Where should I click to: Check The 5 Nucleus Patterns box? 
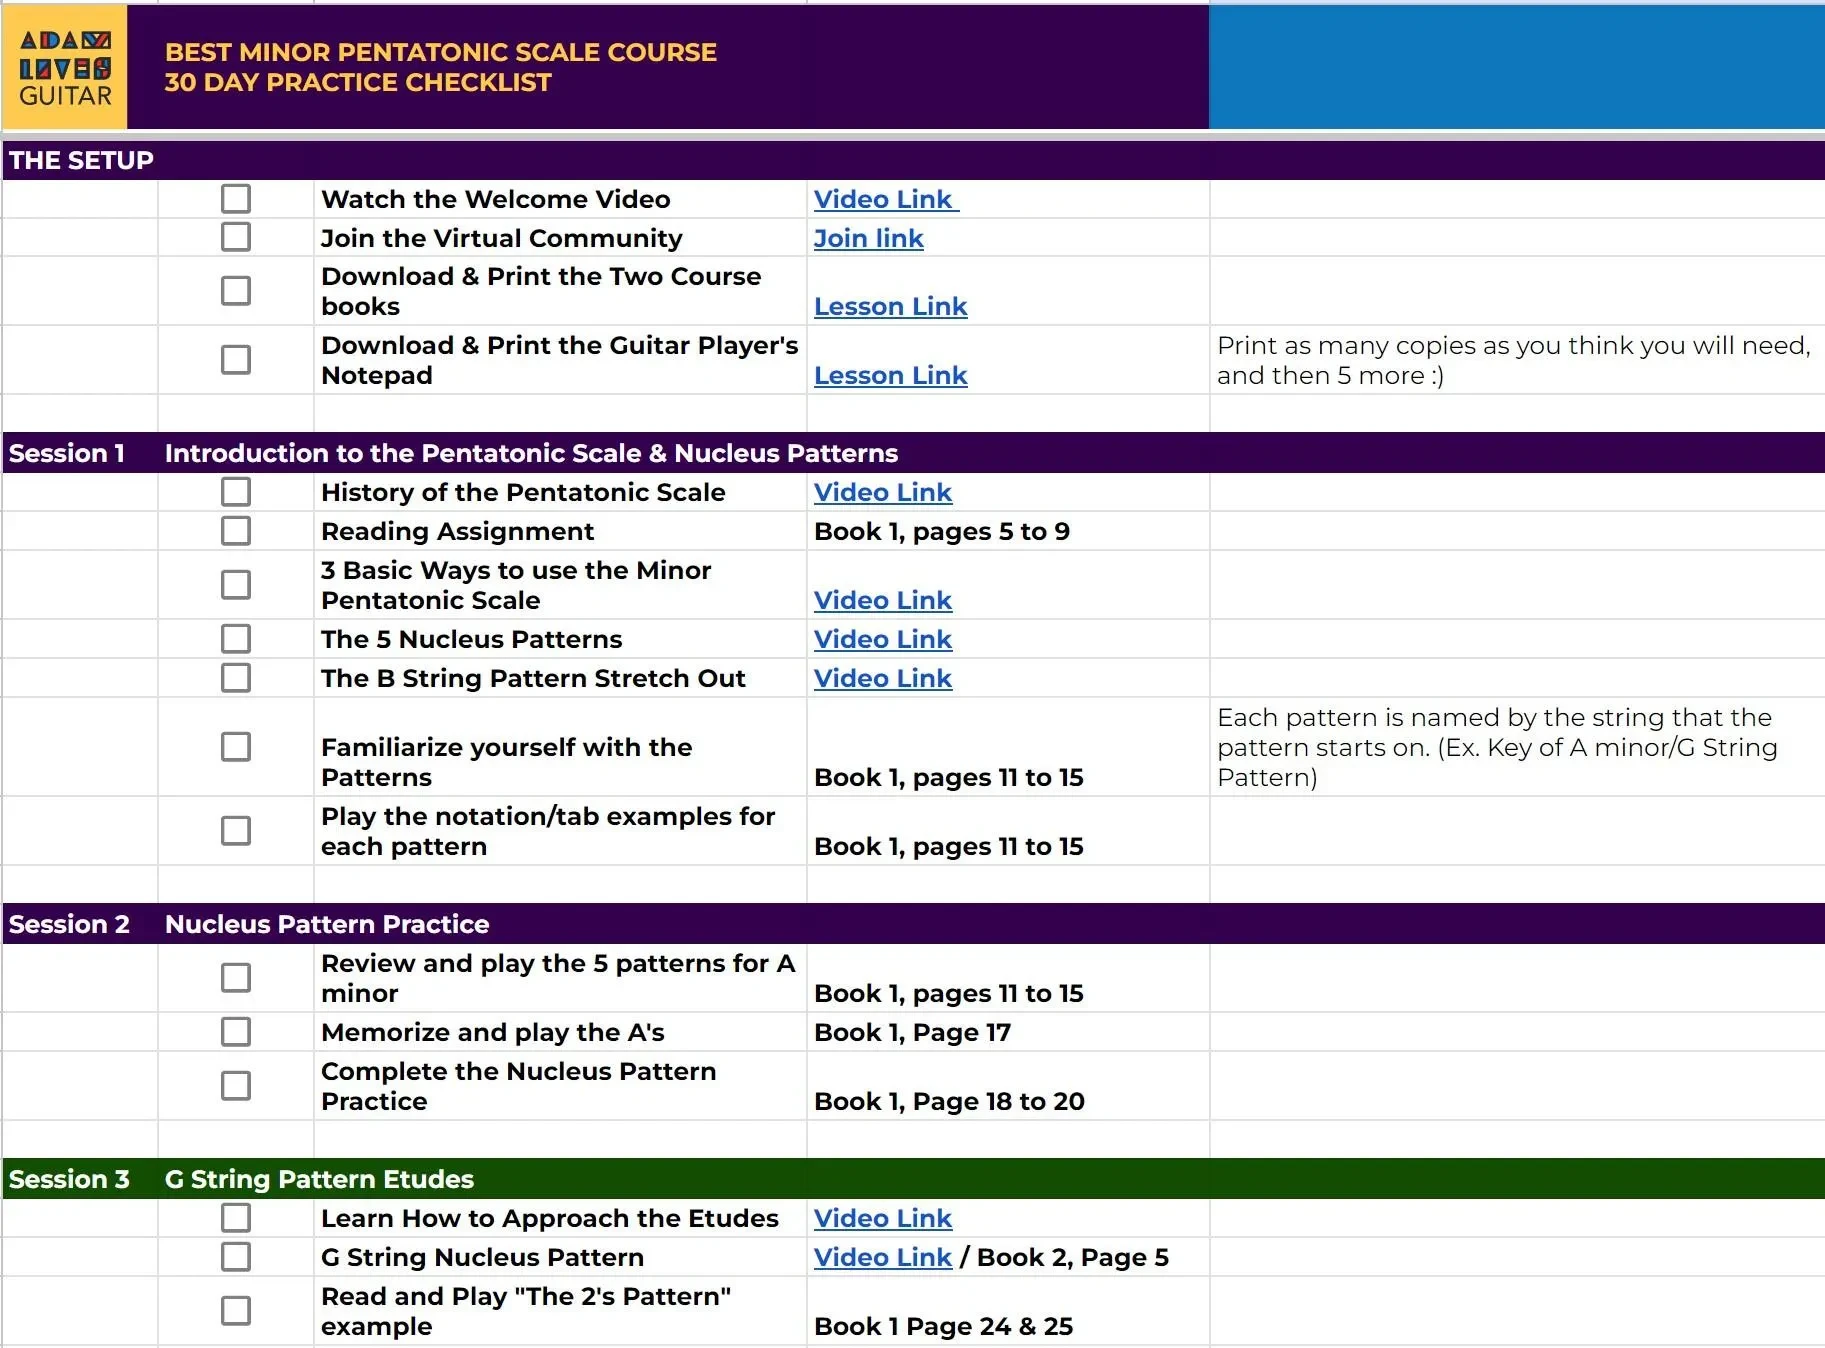coord(236,638)
